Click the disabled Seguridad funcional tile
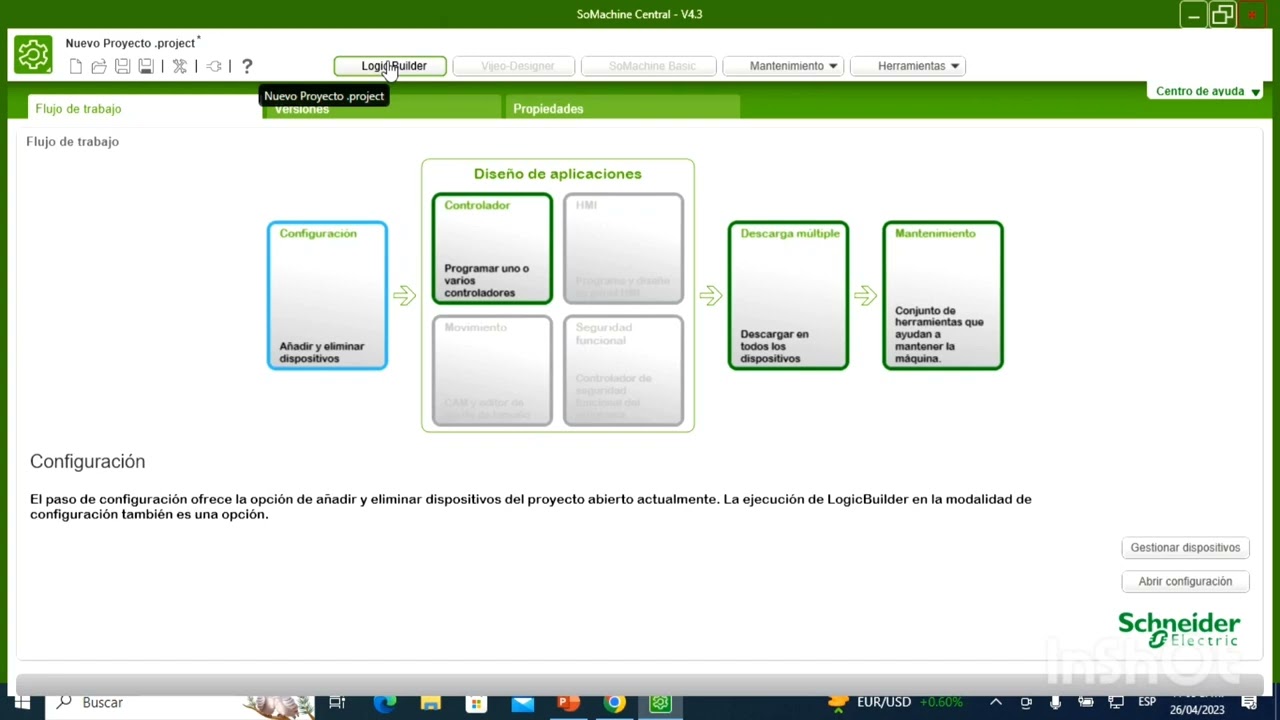1280x720 pixels. [x=623, y=371]
